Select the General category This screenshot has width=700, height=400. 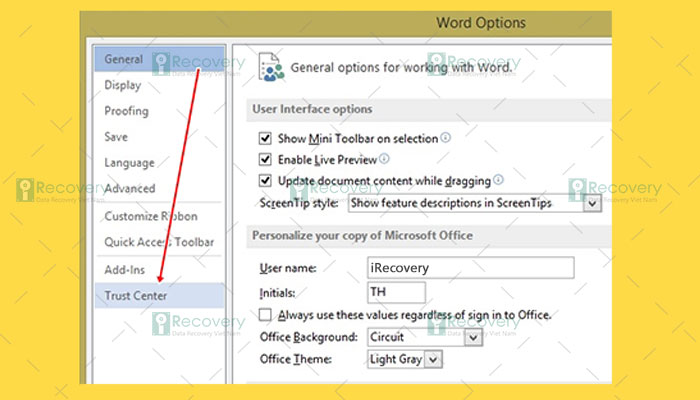[x=159, y=59]
